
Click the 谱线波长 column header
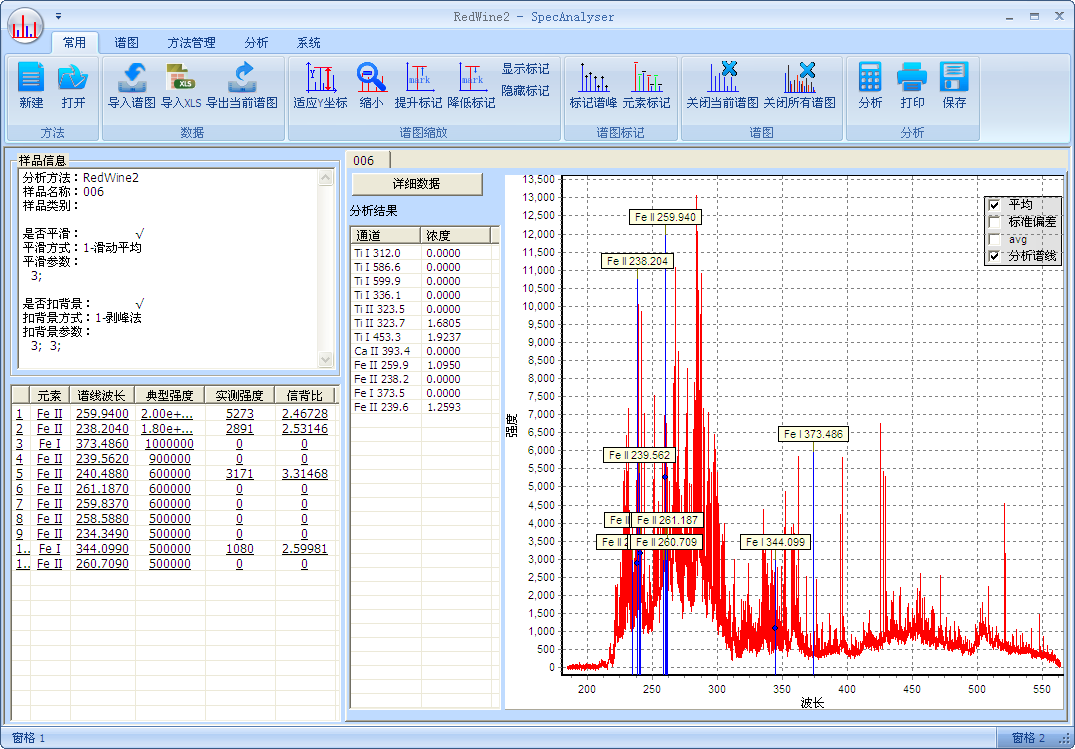pos(102,395)
